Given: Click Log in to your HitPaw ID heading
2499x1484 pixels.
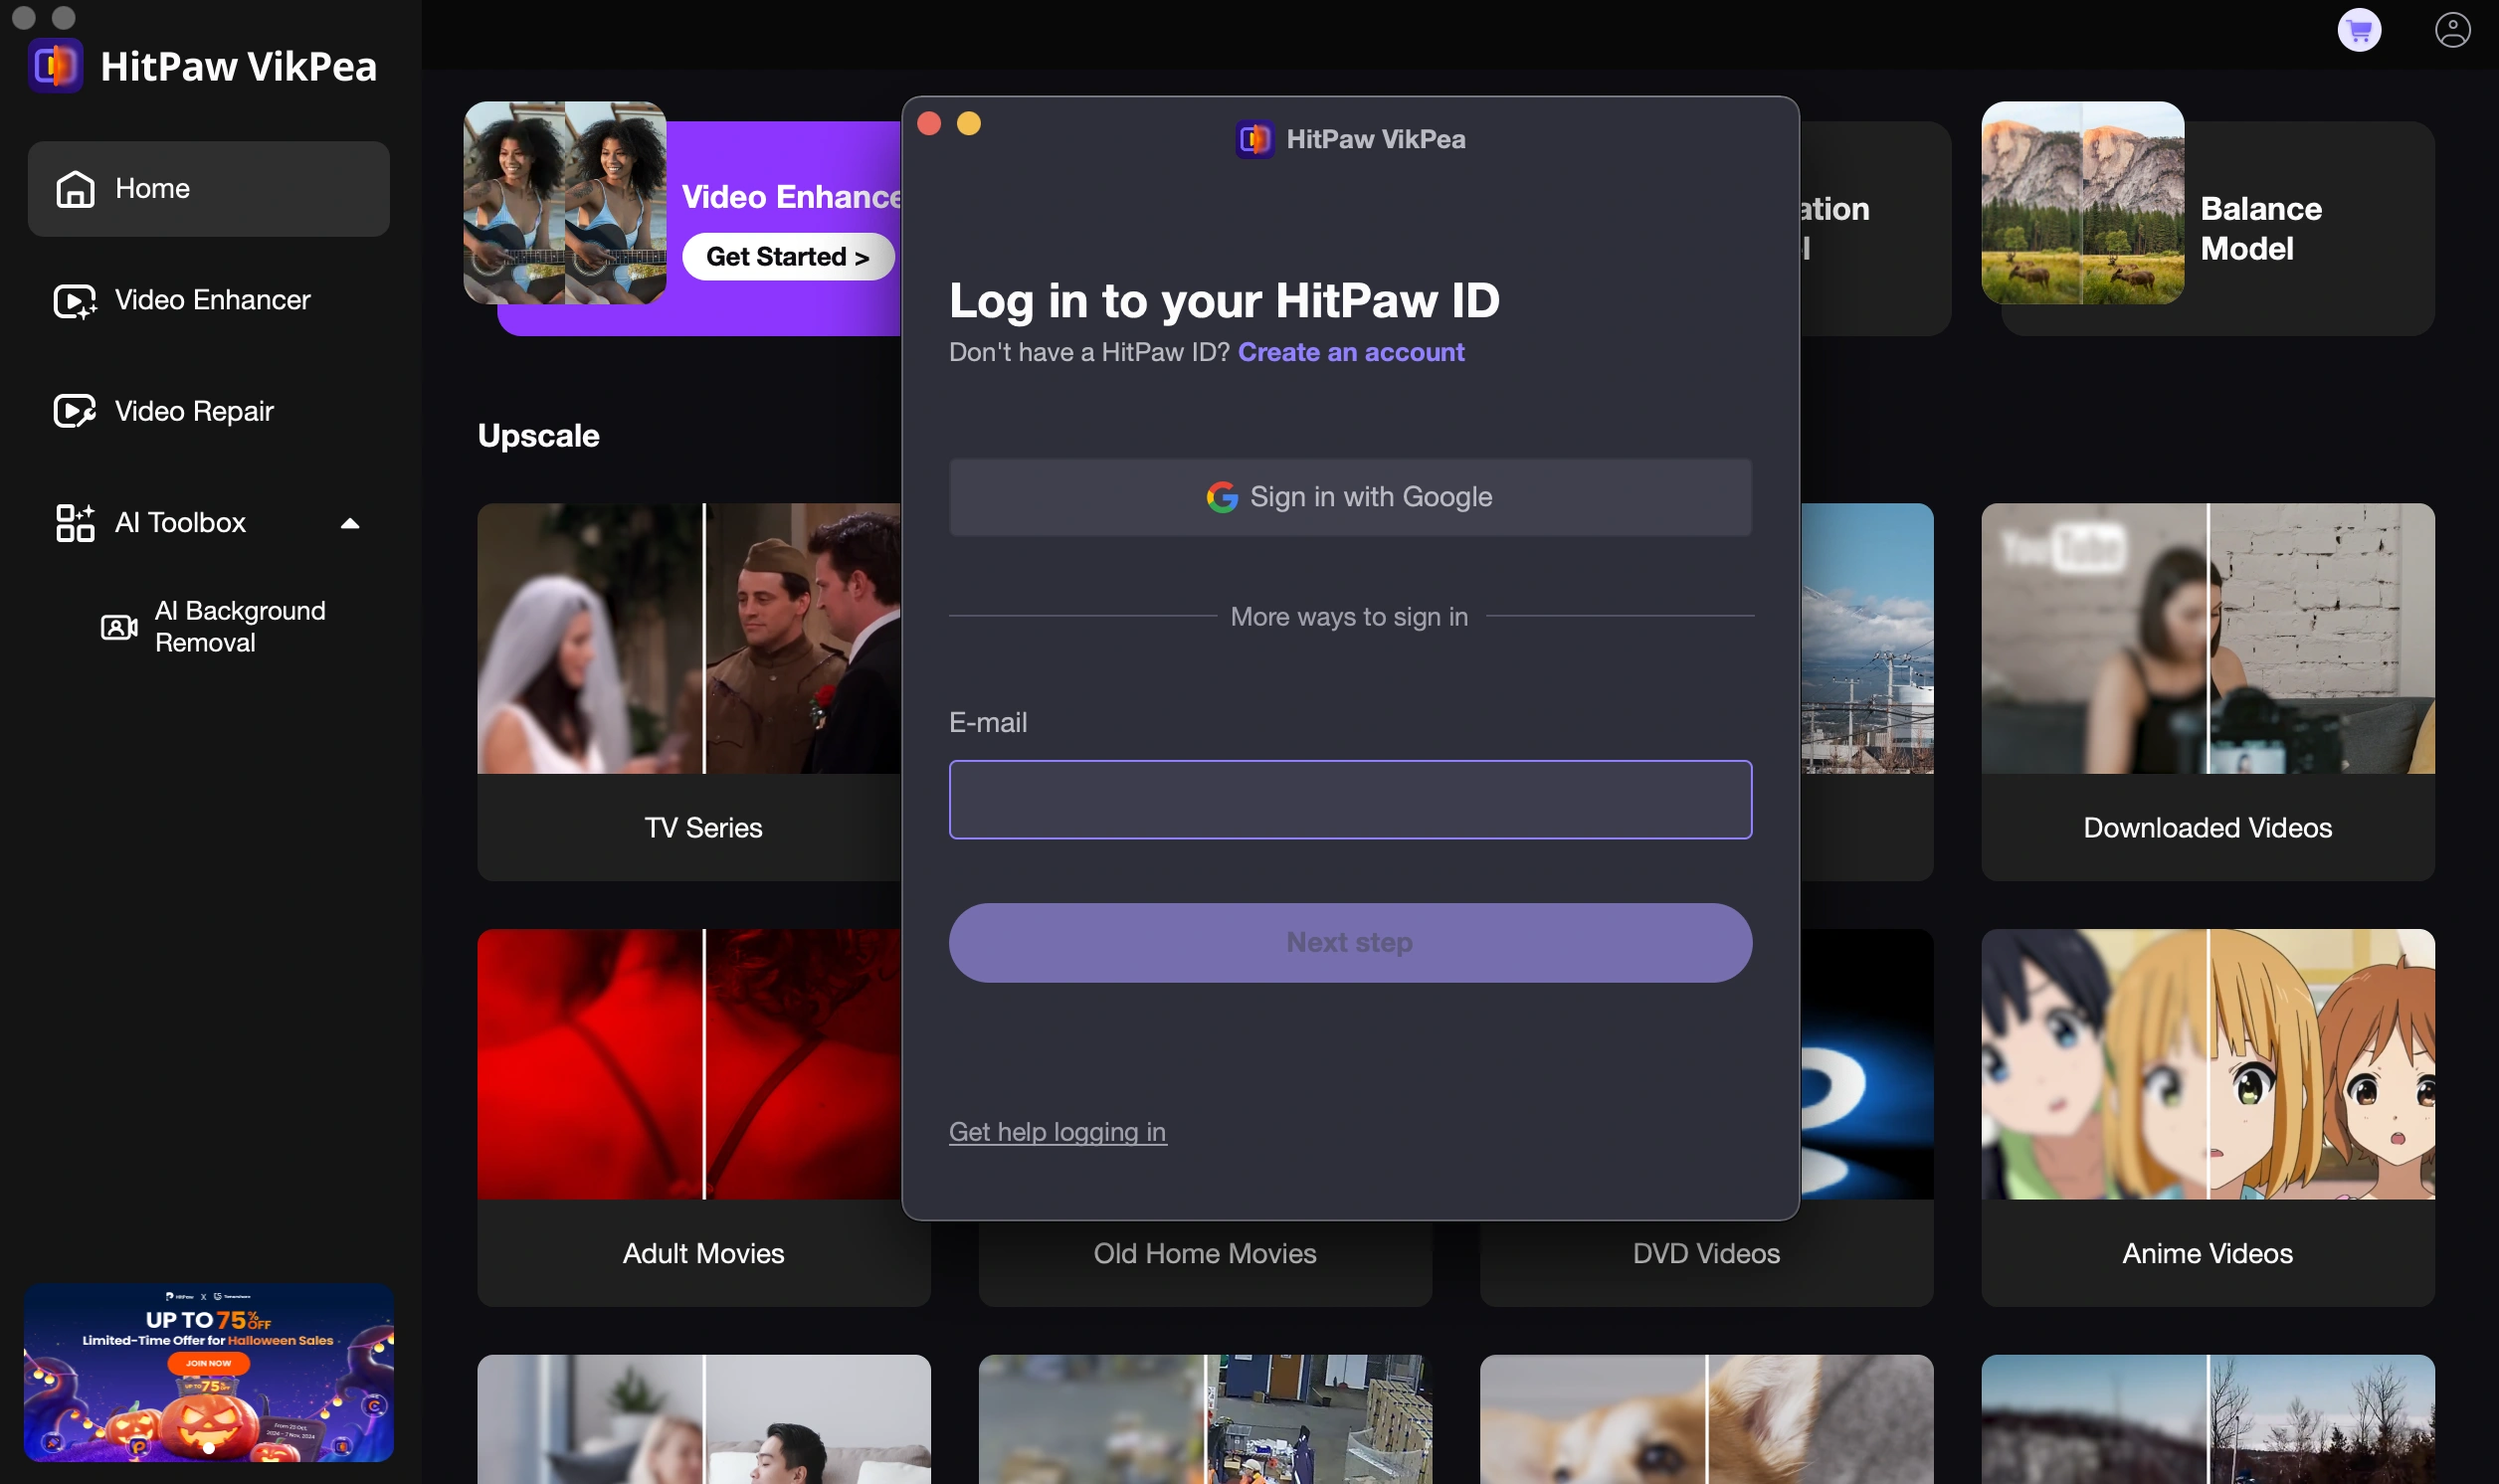Looking at the screenshot, I should point(1224,300).
